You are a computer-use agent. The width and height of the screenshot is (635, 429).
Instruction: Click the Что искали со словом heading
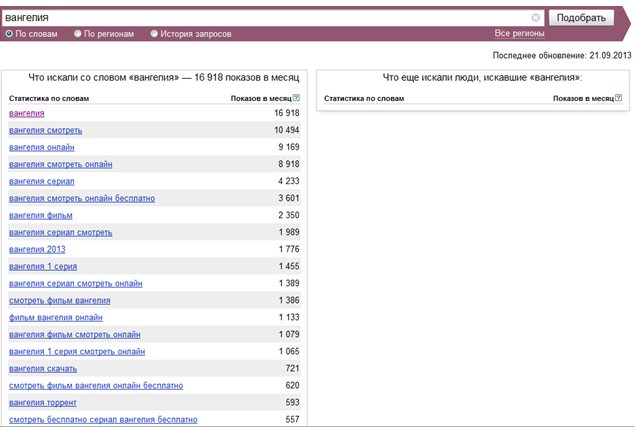pos(164,77)
